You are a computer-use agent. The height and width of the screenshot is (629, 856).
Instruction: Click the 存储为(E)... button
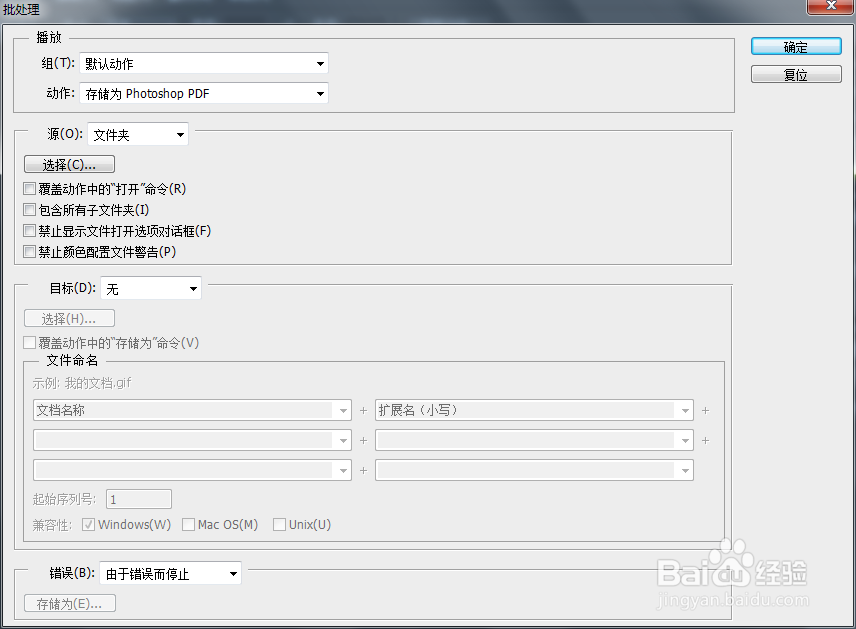[70, 603]
